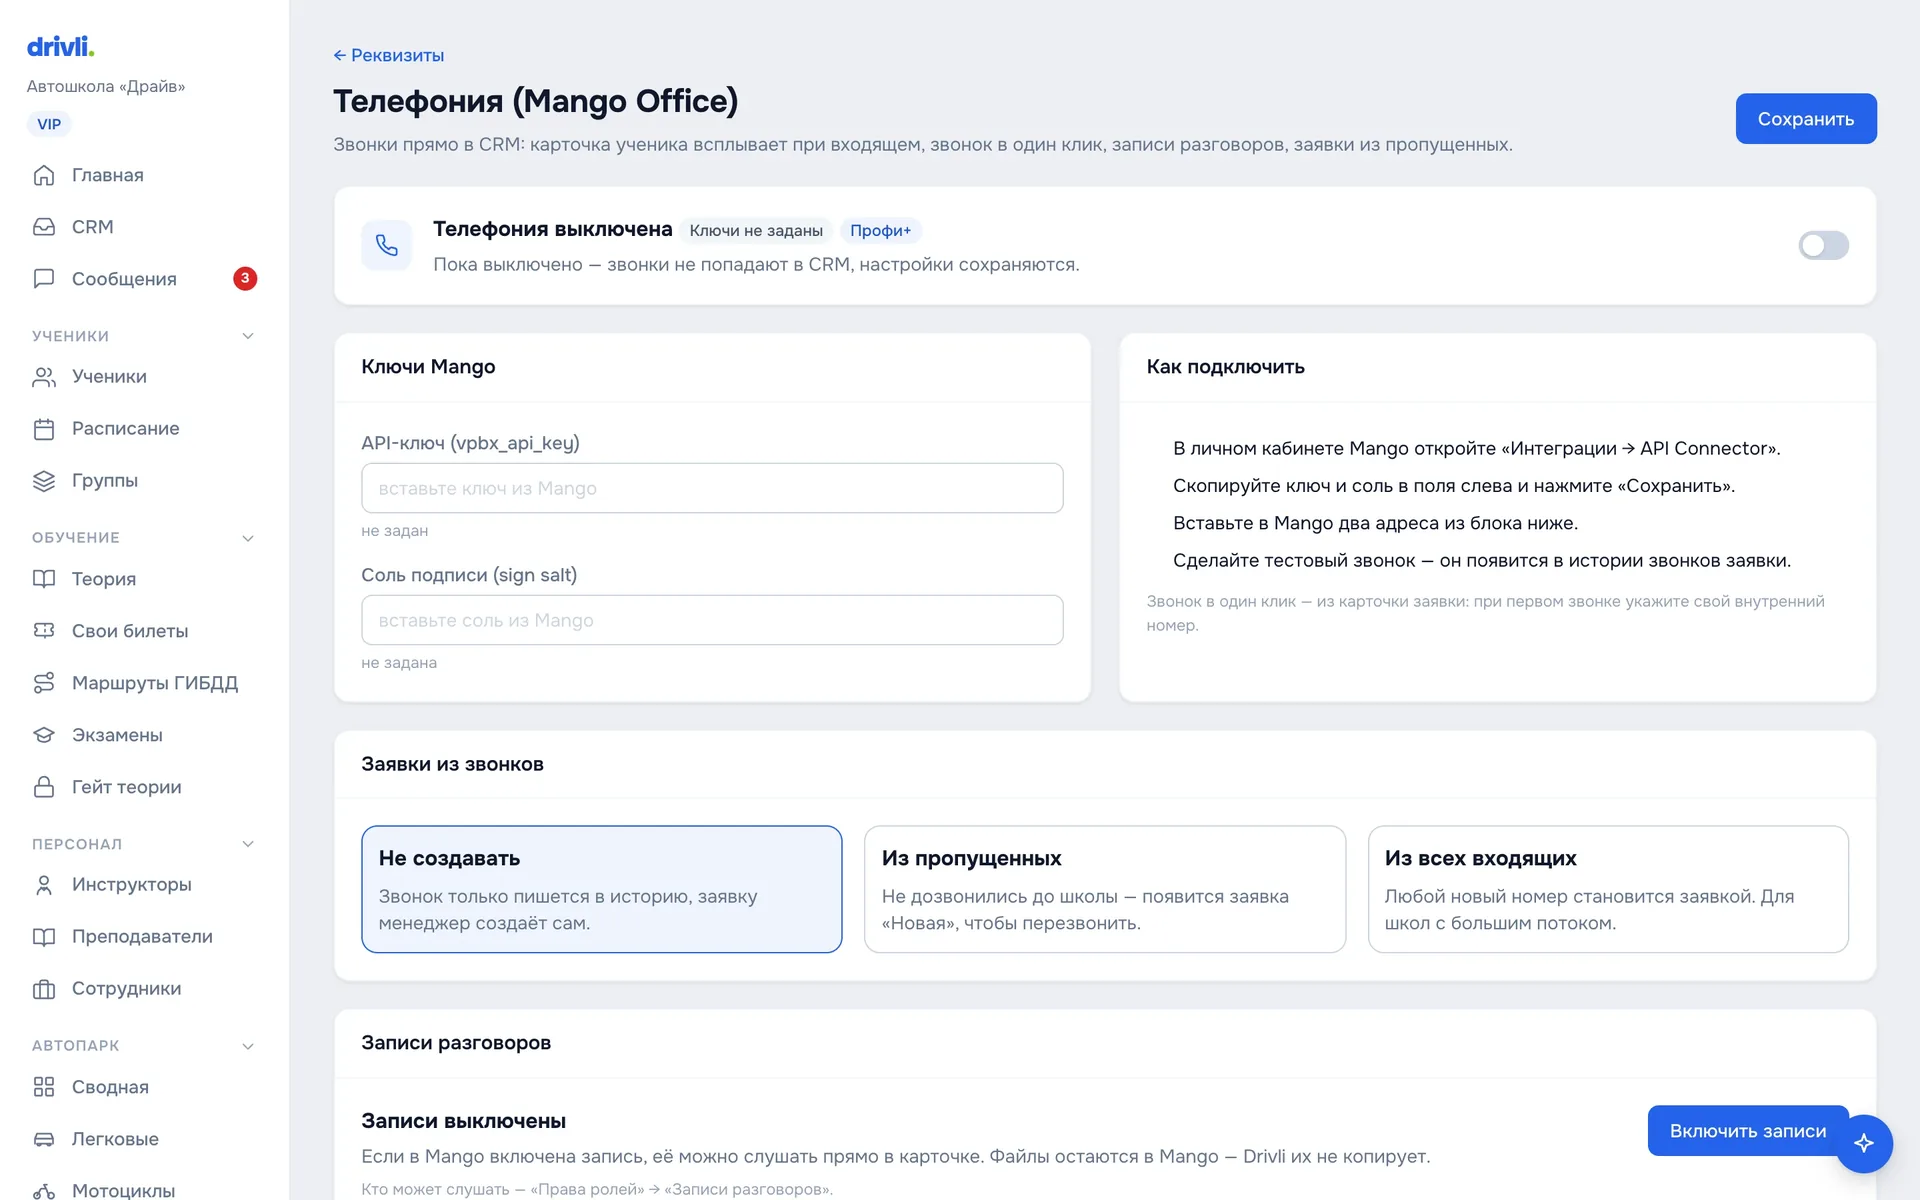Click the inbox icon next to CRM
Screen dimensions: 1920x1200
(x=44, y=227)
